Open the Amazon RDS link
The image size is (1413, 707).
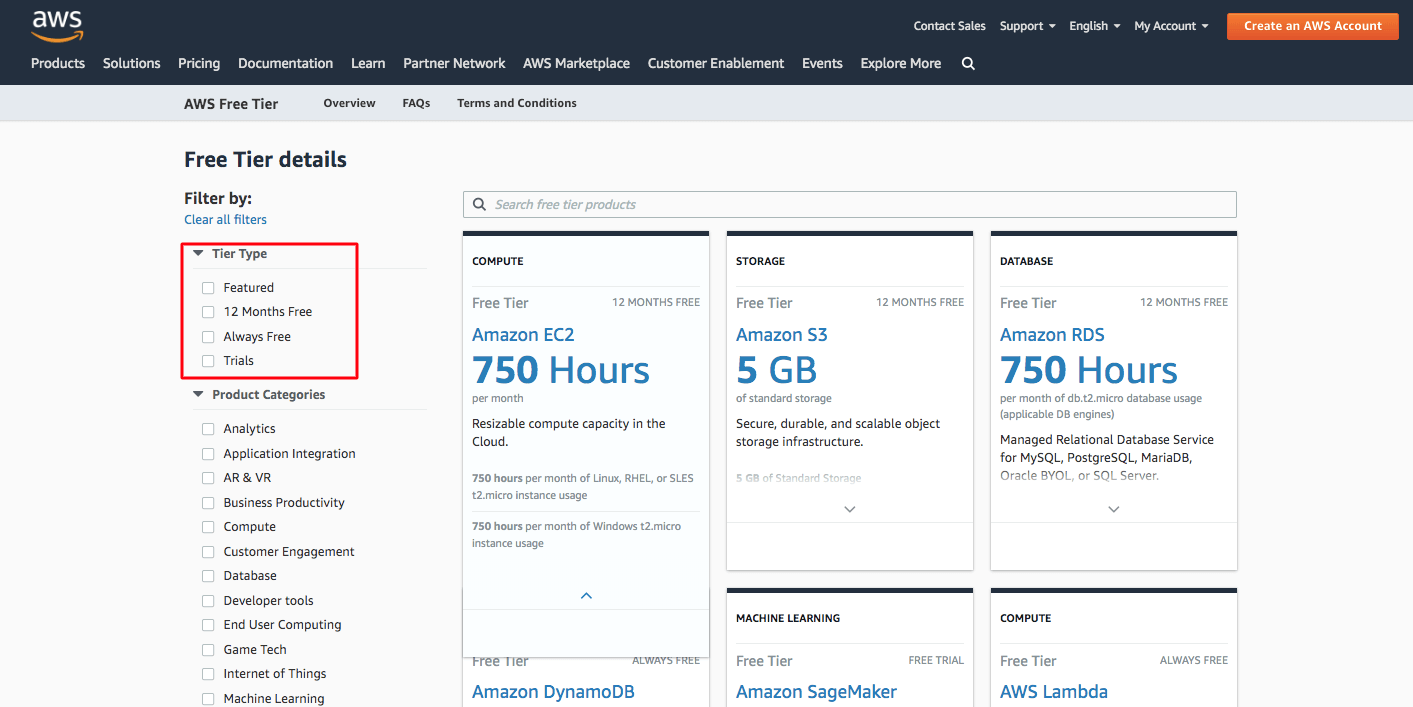tap(1052, 335)
